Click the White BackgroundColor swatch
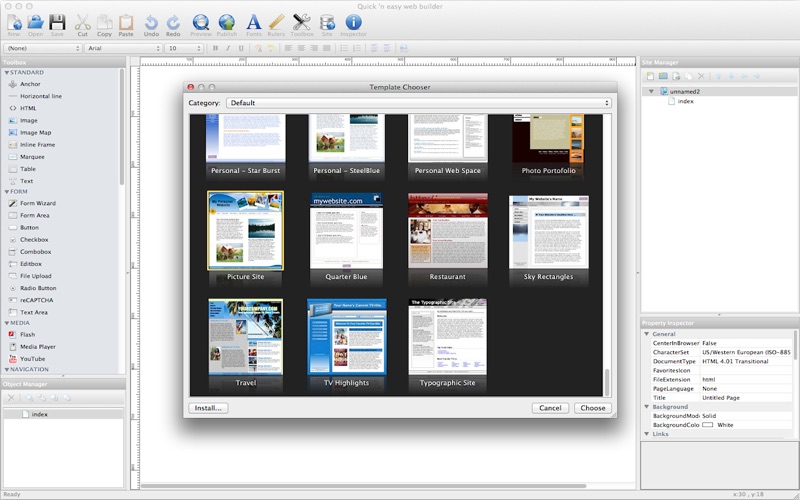800x500 pixels. point(707,425)
